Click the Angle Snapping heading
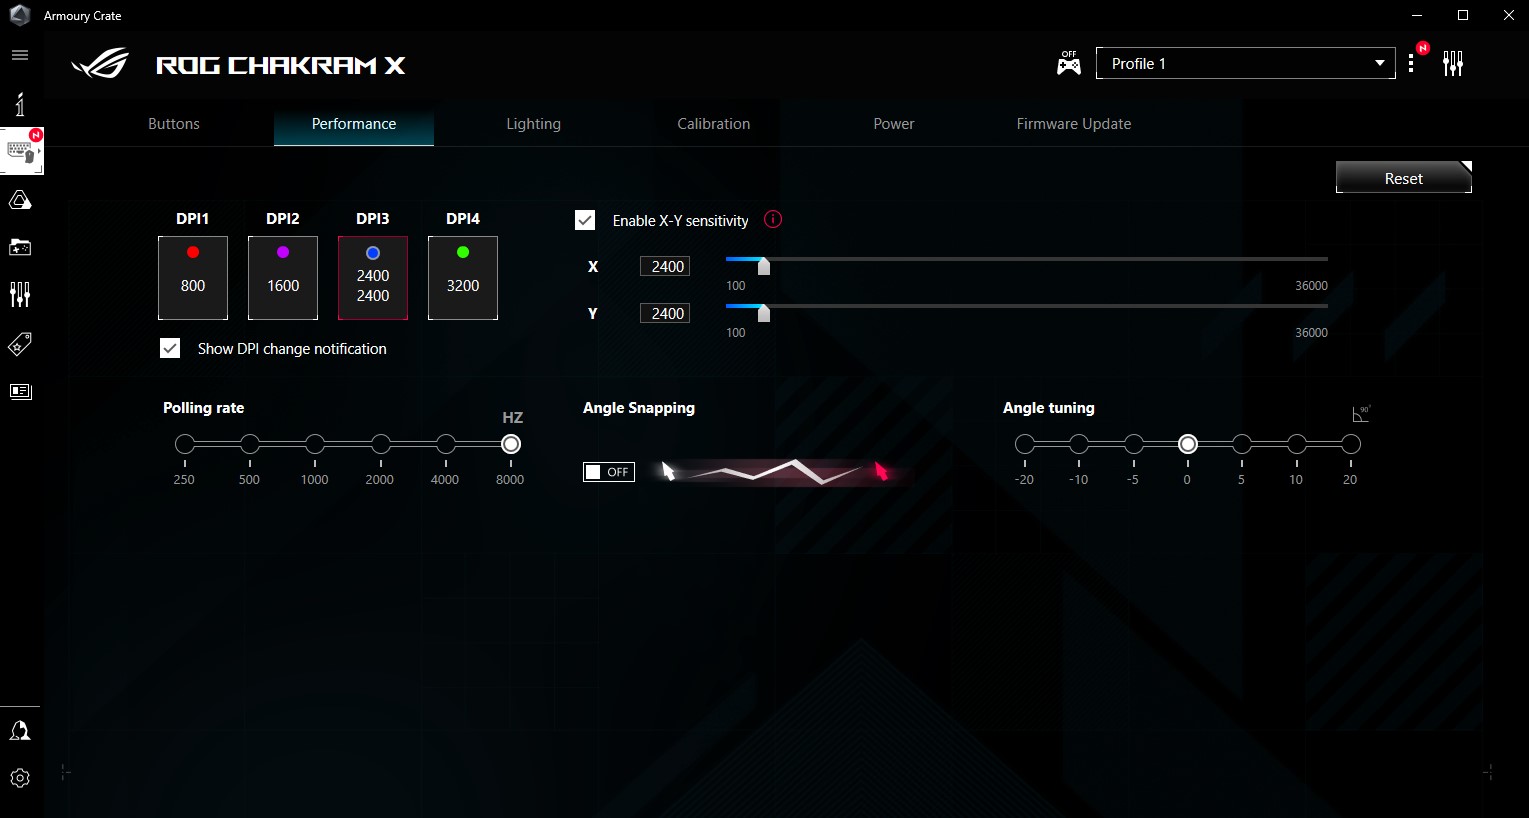Screen dimensions: 1529x818 tap(639, 408)
